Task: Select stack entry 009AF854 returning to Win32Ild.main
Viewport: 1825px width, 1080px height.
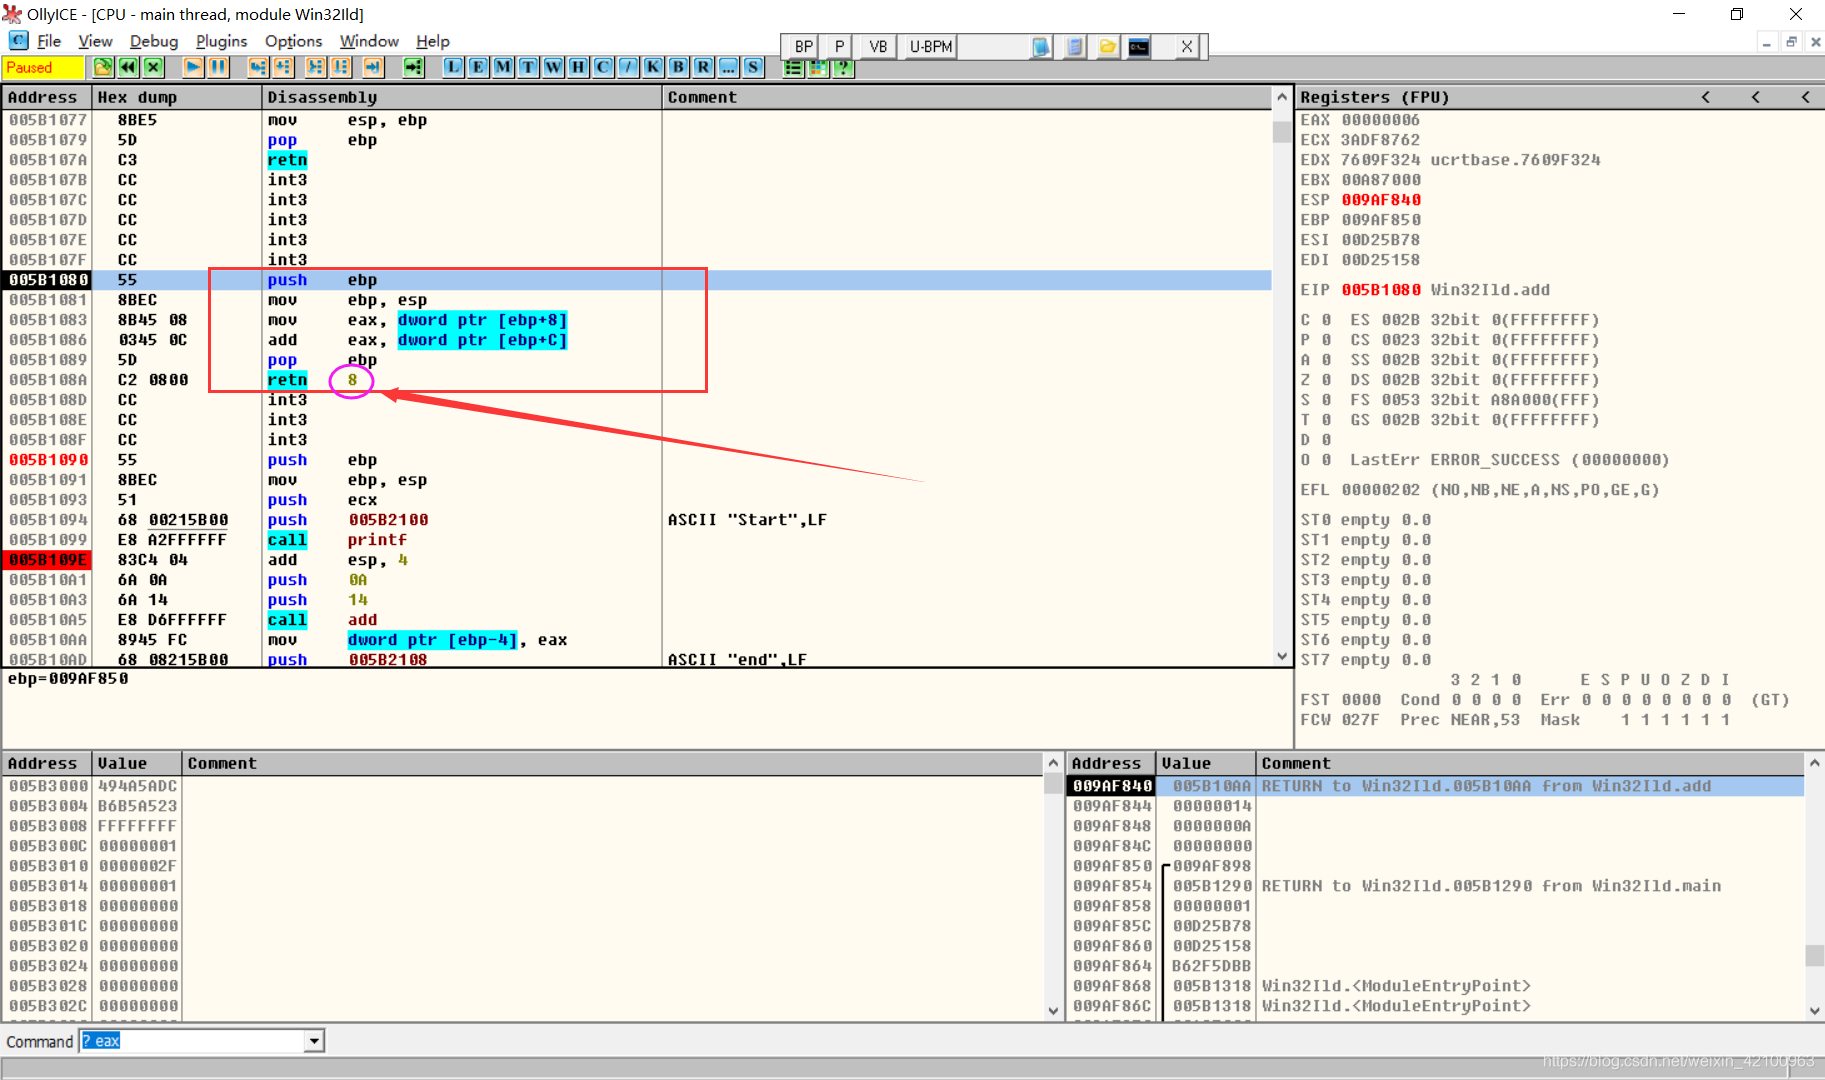Action: click(x=1436, y=886)
